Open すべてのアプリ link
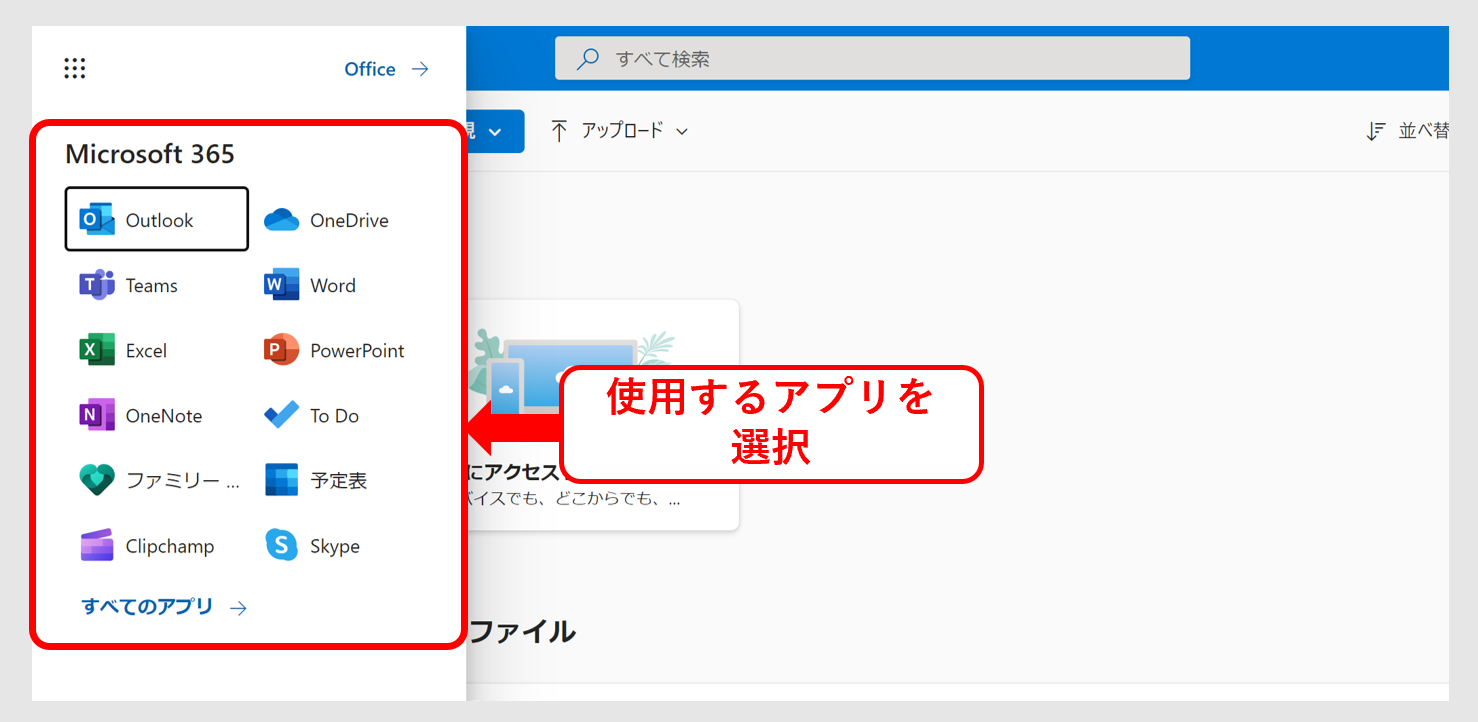Image resolution: width=1478 pixels, height=722 pixels. point(164,606)
